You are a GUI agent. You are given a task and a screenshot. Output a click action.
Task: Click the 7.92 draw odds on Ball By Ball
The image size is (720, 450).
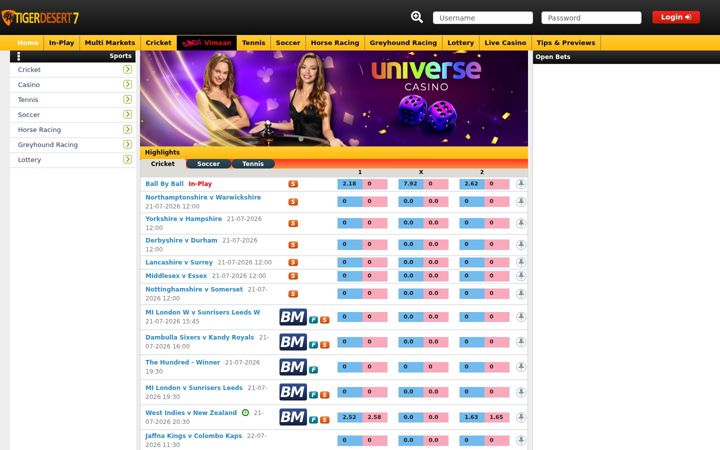click(411, 184)
